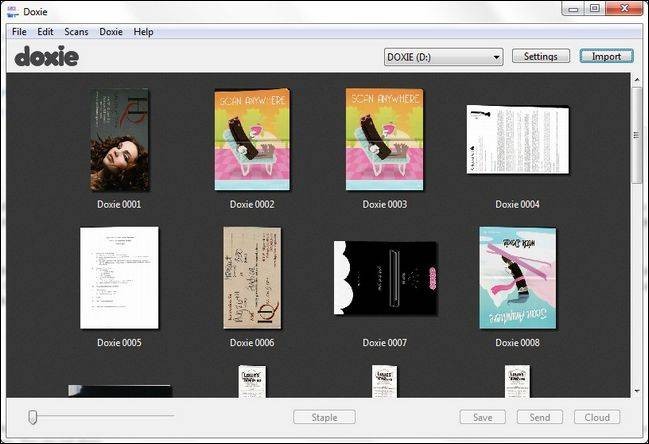Screen dimensions: 649x444
Task: Select the Doxie 0007 black scan thumbnail
Action: coord(385,278)
